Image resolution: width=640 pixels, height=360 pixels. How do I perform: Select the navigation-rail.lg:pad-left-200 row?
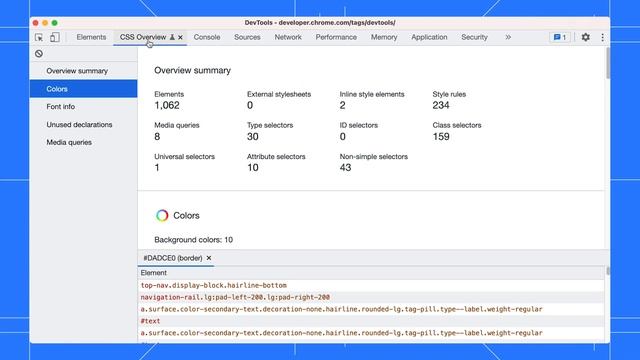click(x=371, y=297)
